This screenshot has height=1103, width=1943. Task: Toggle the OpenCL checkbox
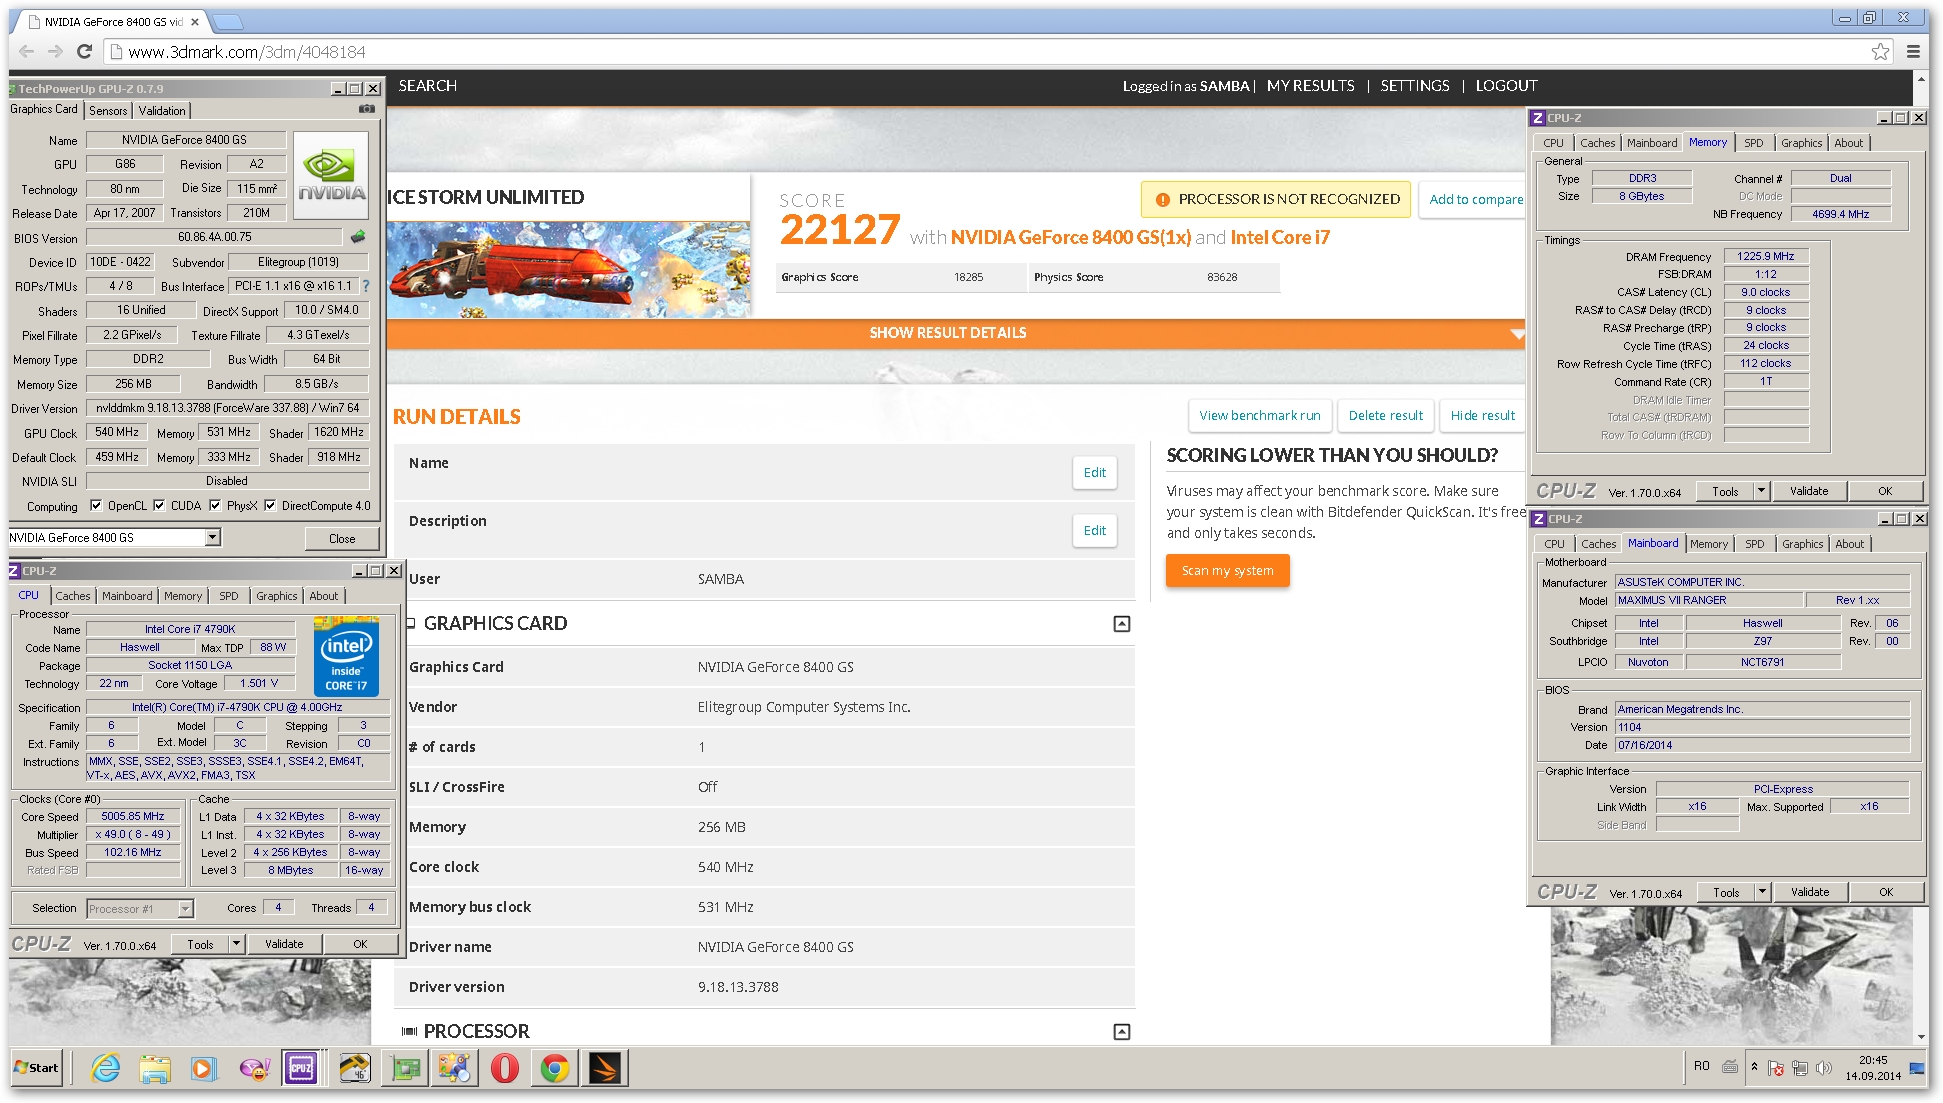tap(96, 506)
